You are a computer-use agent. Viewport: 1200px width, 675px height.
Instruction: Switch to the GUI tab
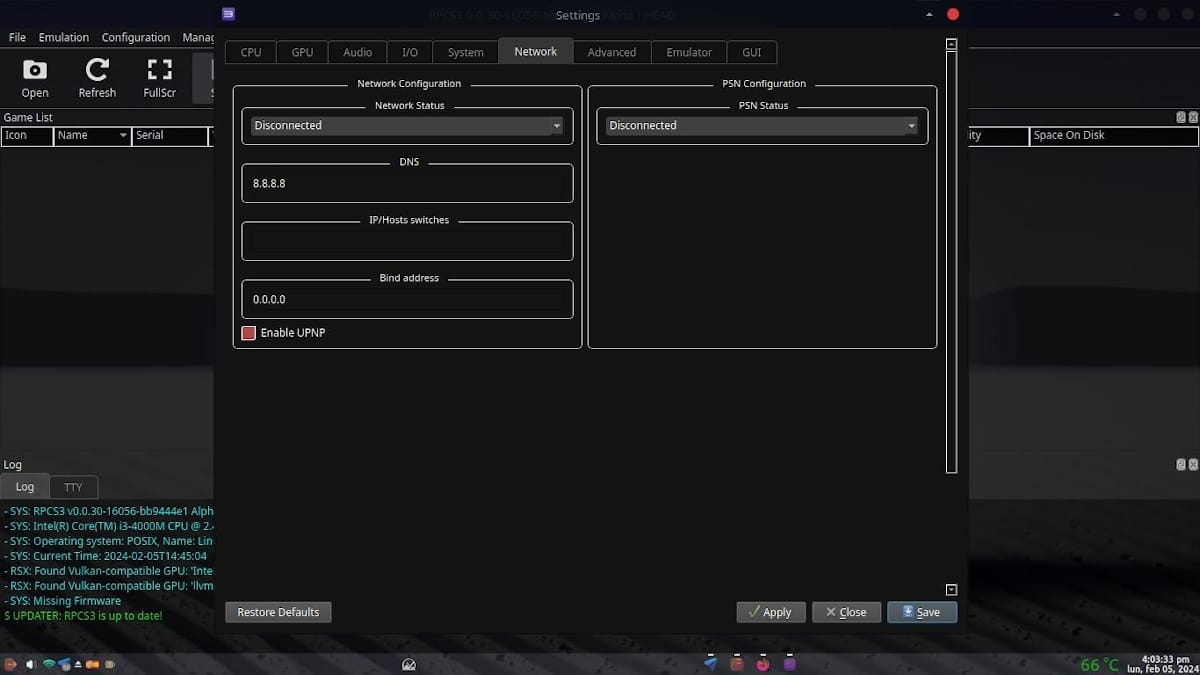[x=752, y=52]
